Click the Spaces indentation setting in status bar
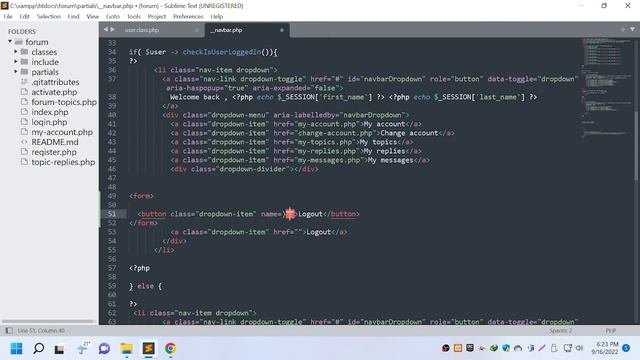The height and width of the screenshot is (360, 640). (560, 331)
